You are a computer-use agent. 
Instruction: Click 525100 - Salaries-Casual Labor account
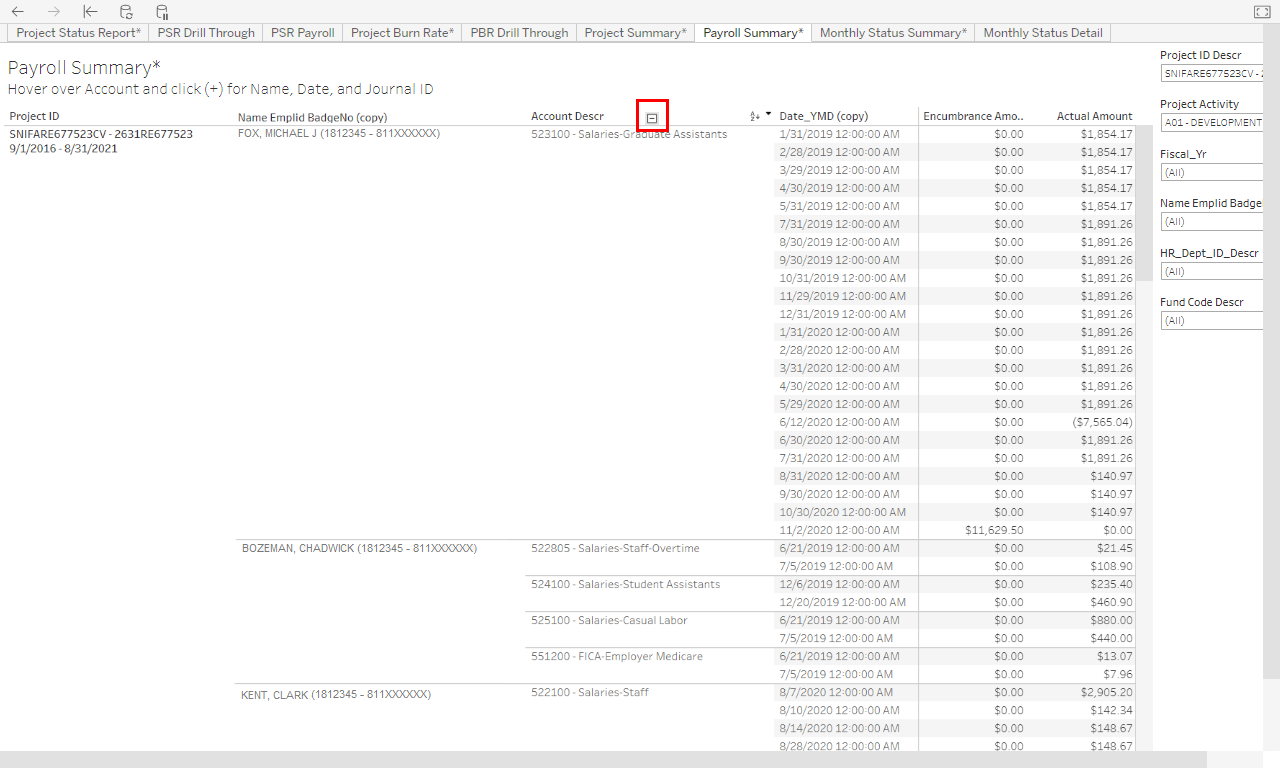[x=609, y=620]
